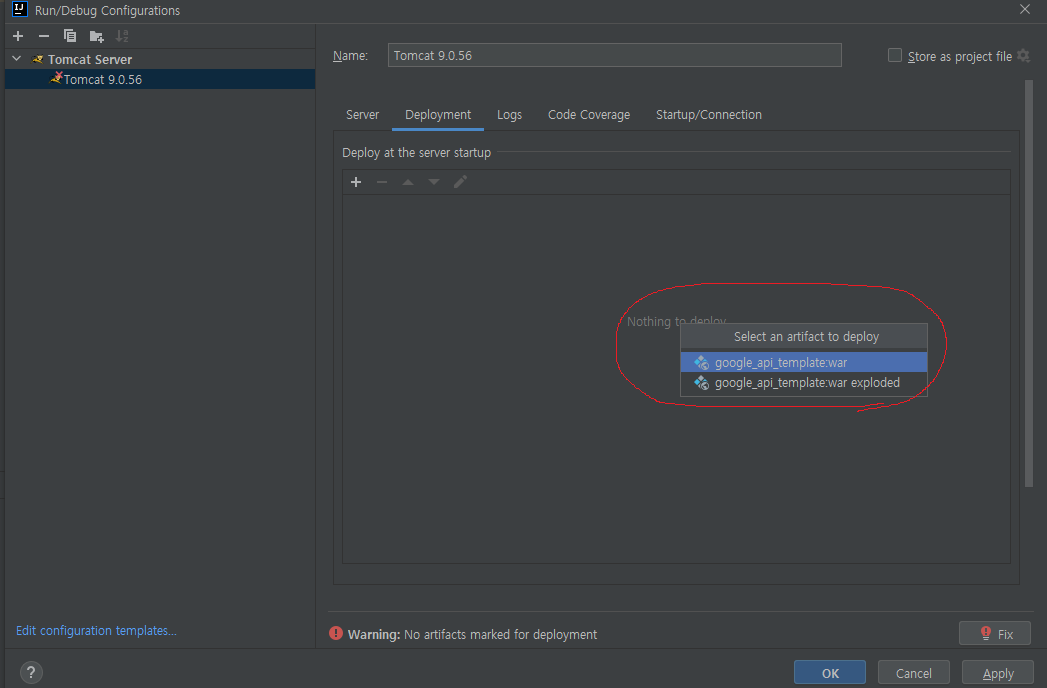Confirm with the OK button
This screenshot has width=1047, height=688.
coord(830,673)
